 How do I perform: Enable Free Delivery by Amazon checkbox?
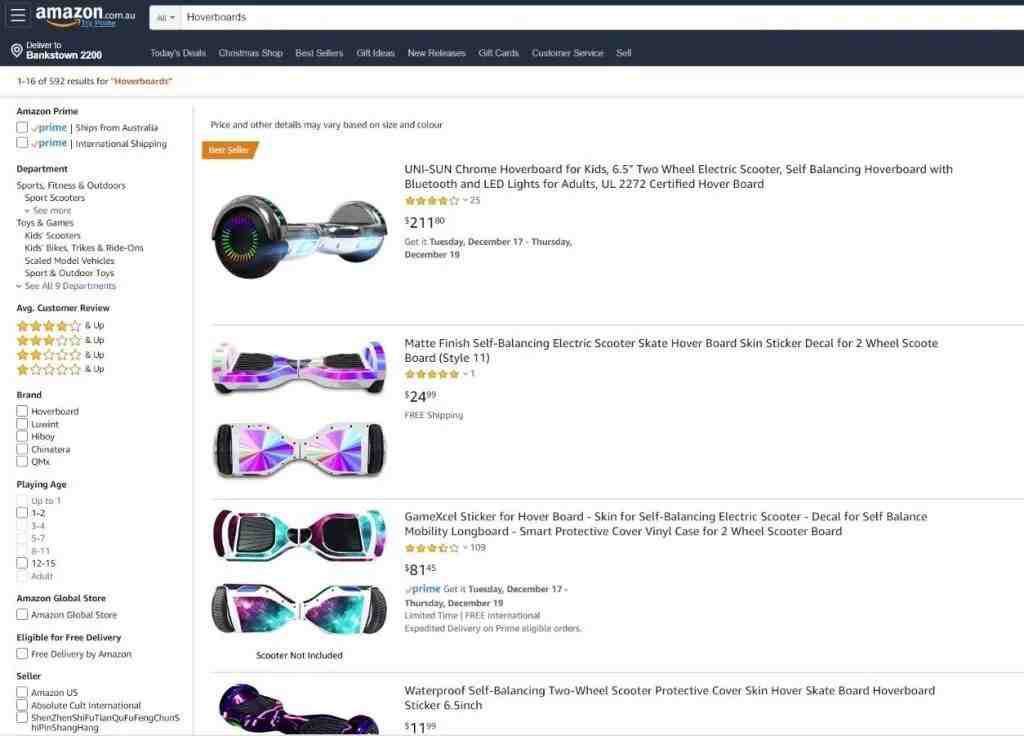coord(22,654)
